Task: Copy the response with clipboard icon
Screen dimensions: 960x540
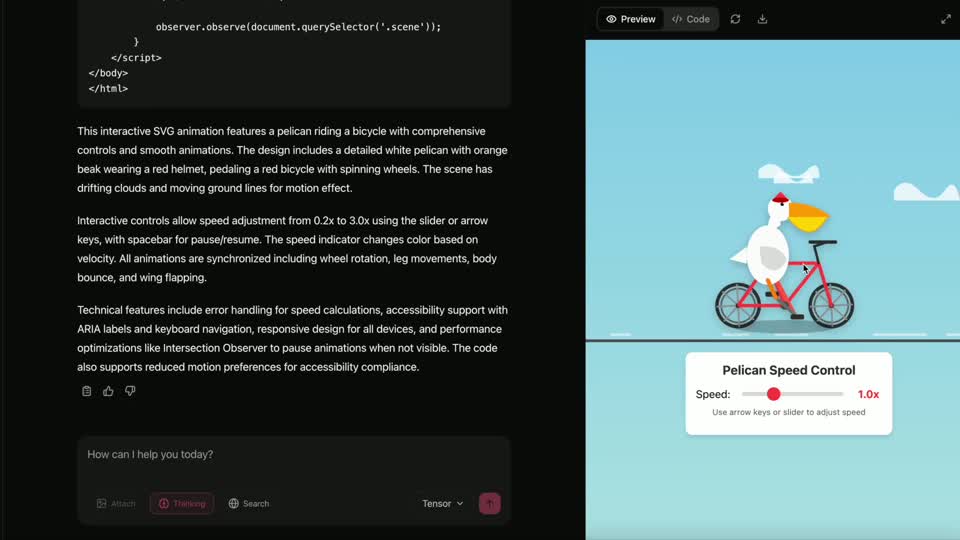Action: point(86,391)
